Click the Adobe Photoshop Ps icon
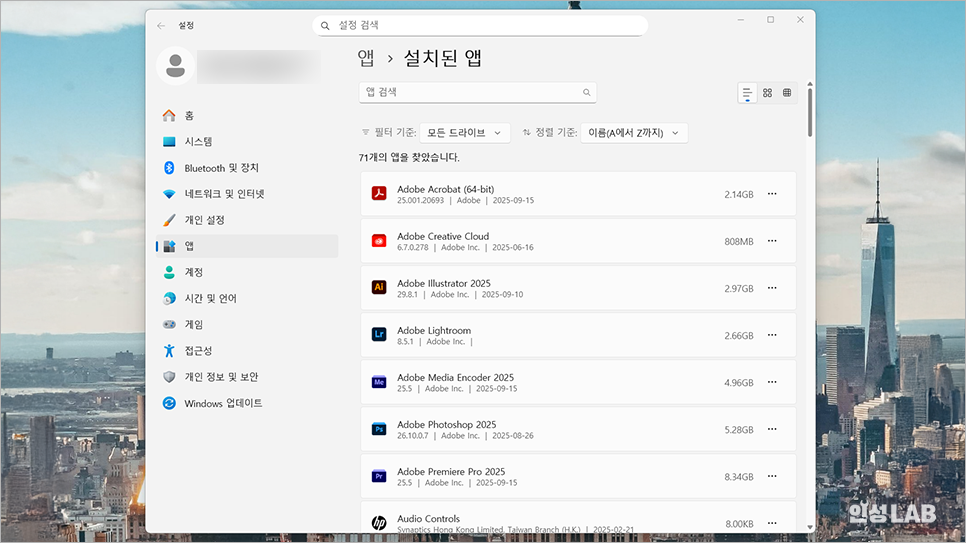Viewport: 966px width, 543px height. pos(379,429)
